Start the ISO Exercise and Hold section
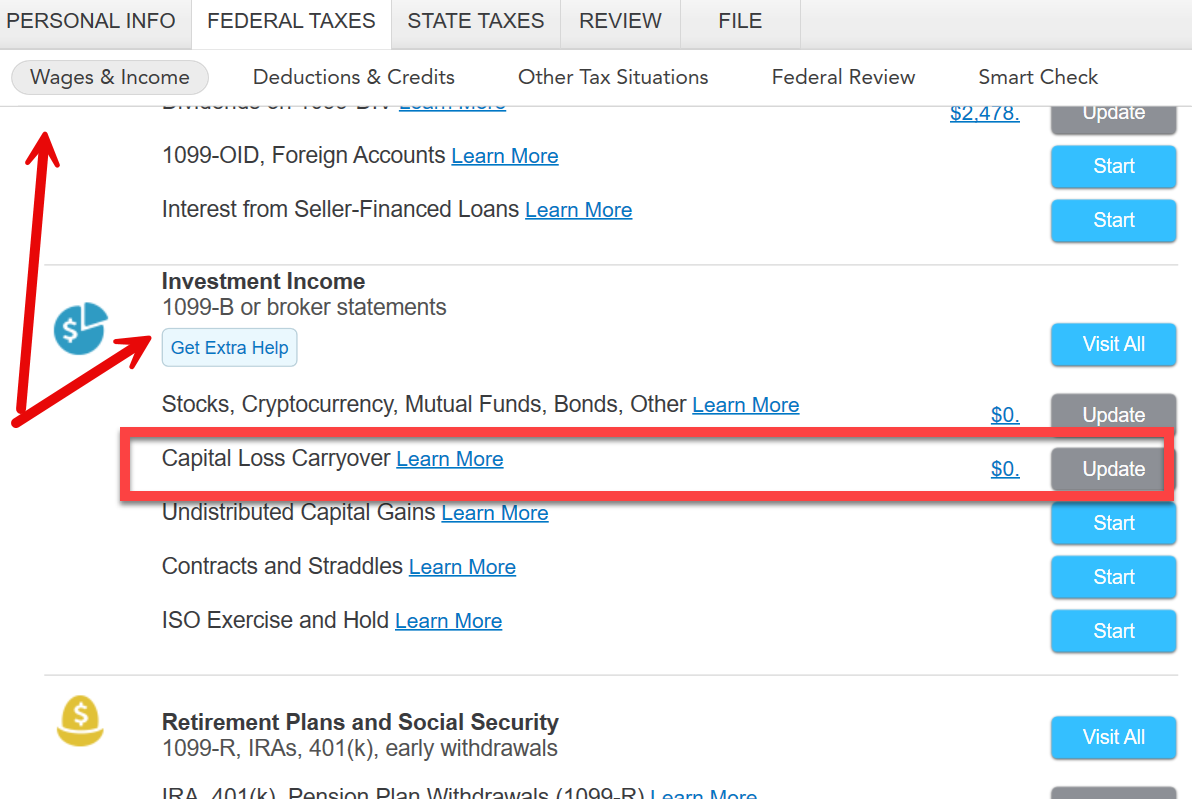Screen dimensions: 1192x799 point(1113,631)
